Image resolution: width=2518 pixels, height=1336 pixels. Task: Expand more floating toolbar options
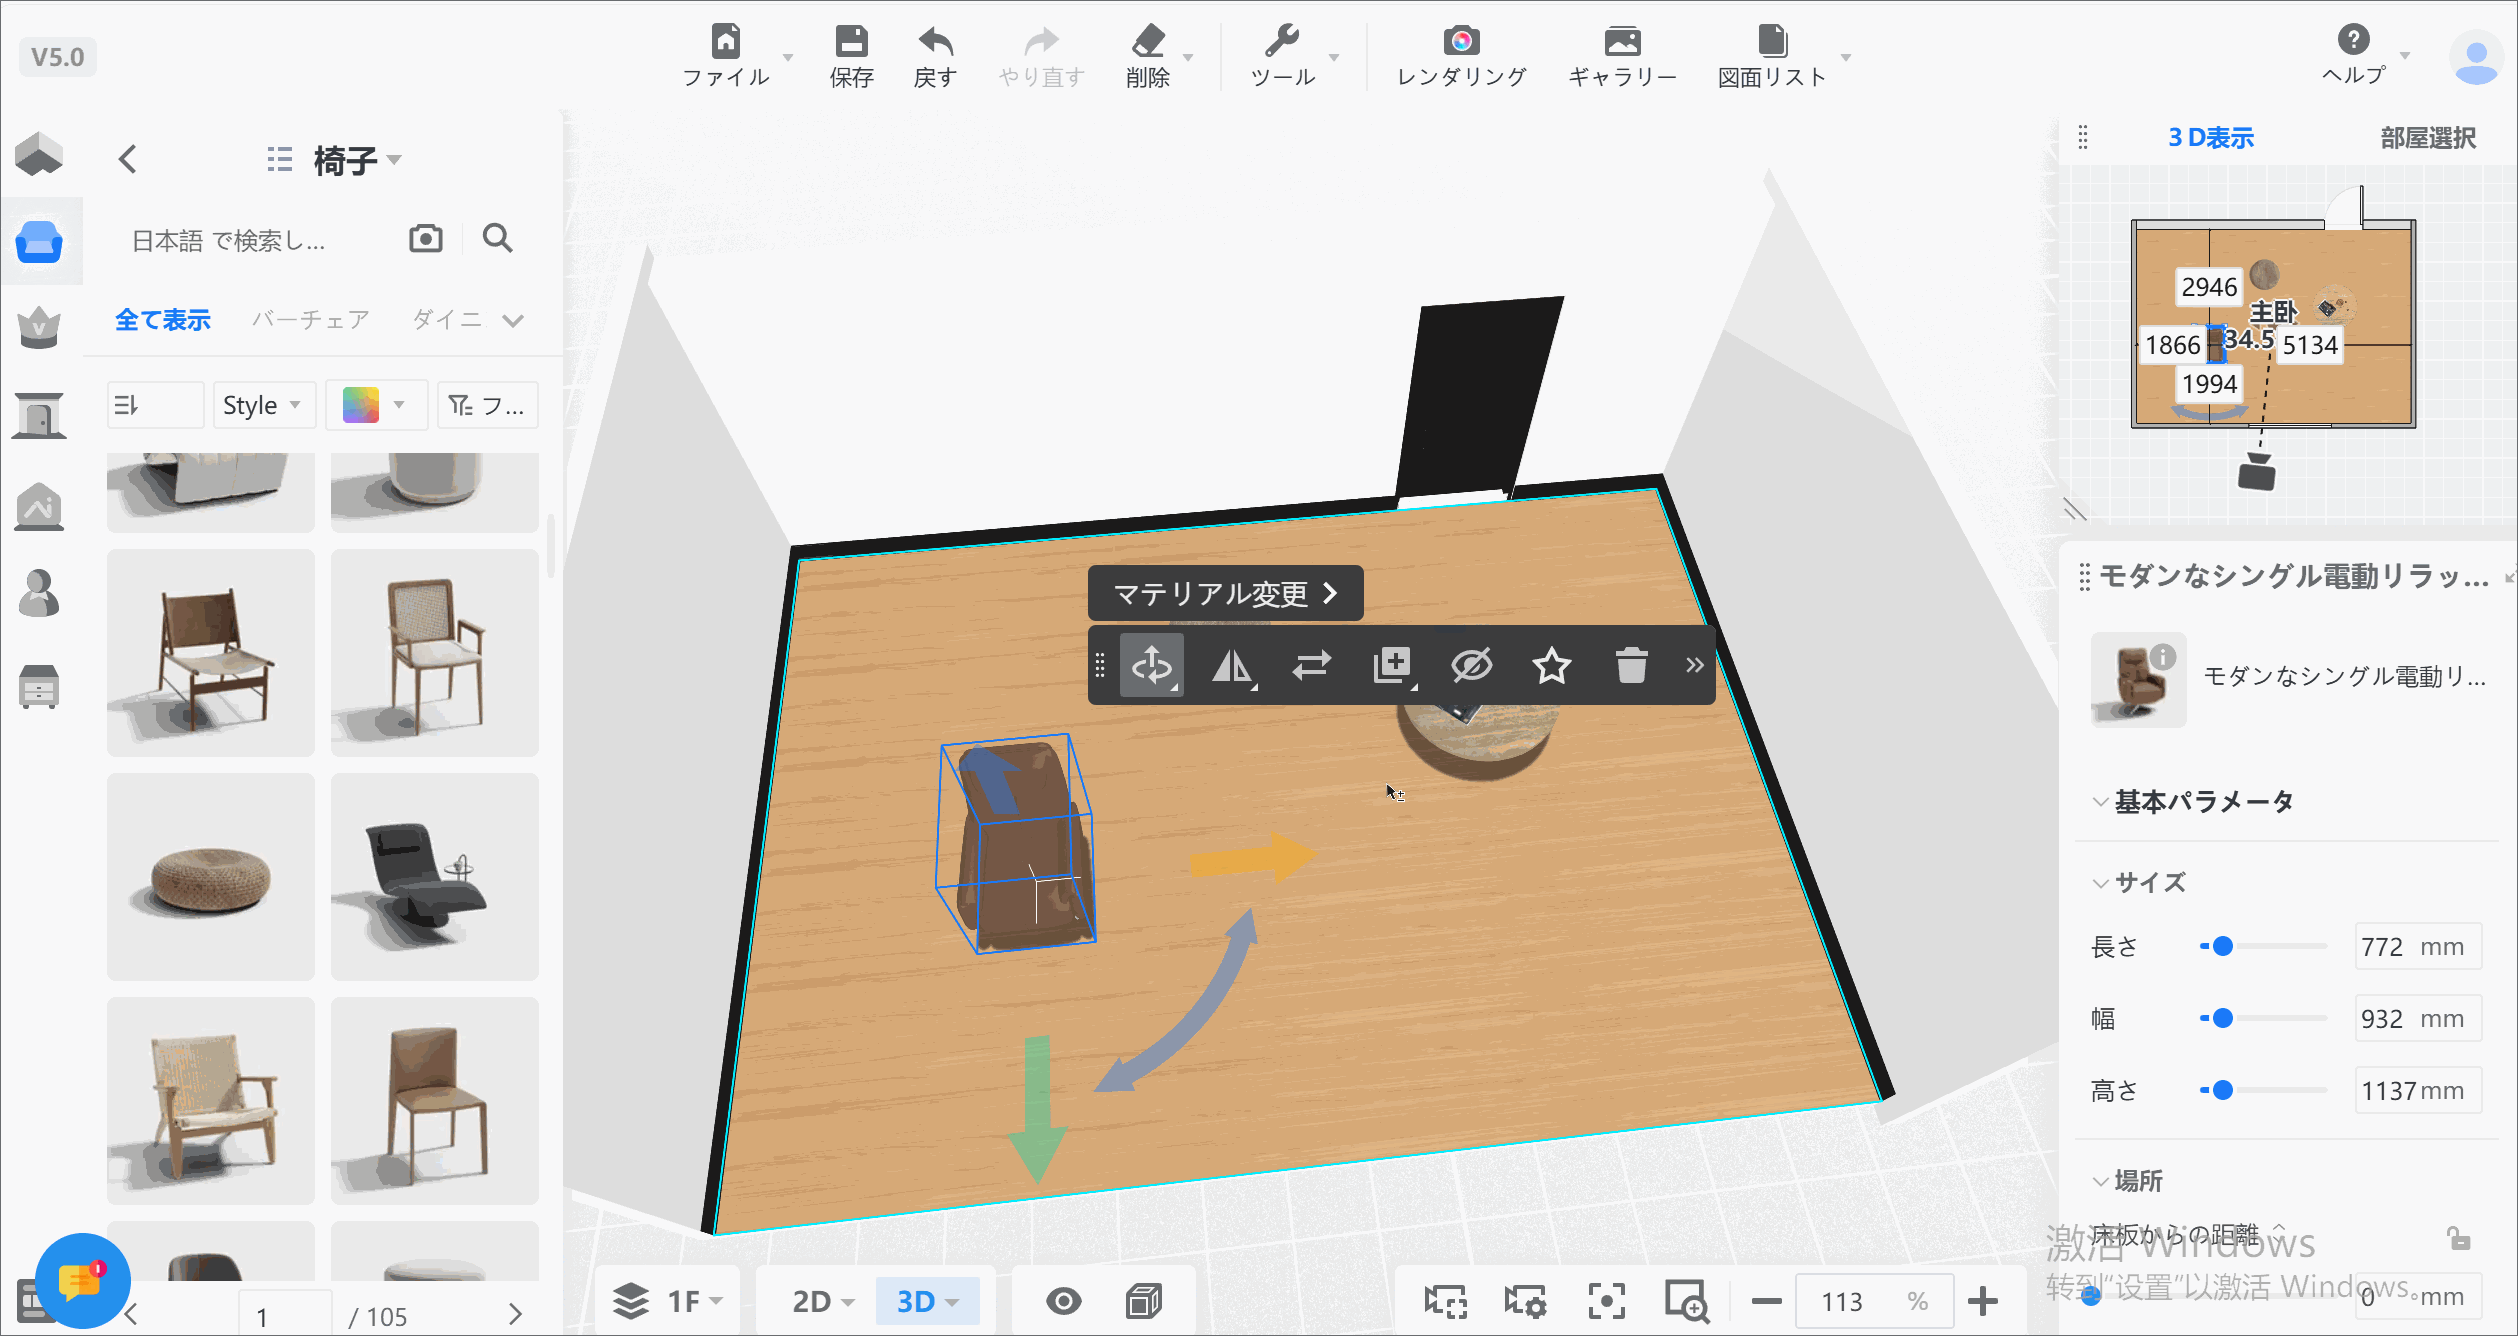pyautogui.click(x=1694, y=665)
